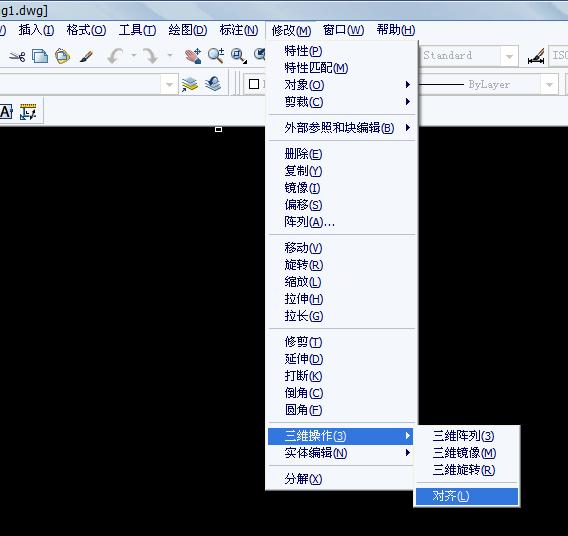Open the 帮助(H) menu
The image size is (568, 536).
[x=396, y=30]
